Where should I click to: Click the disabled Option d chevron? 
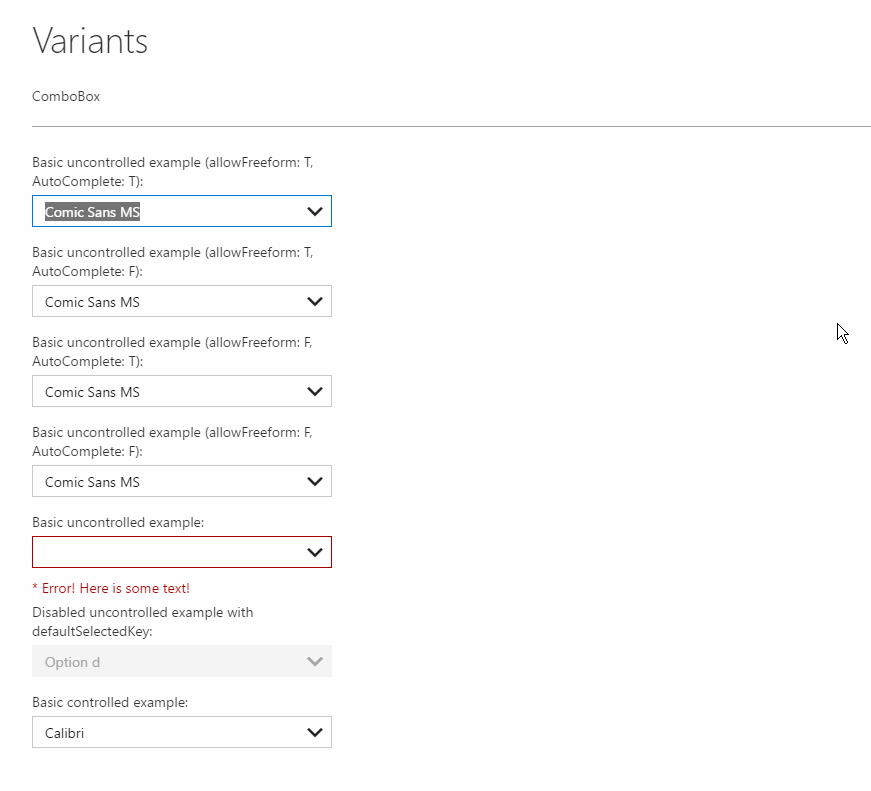[x=315, y=662]
